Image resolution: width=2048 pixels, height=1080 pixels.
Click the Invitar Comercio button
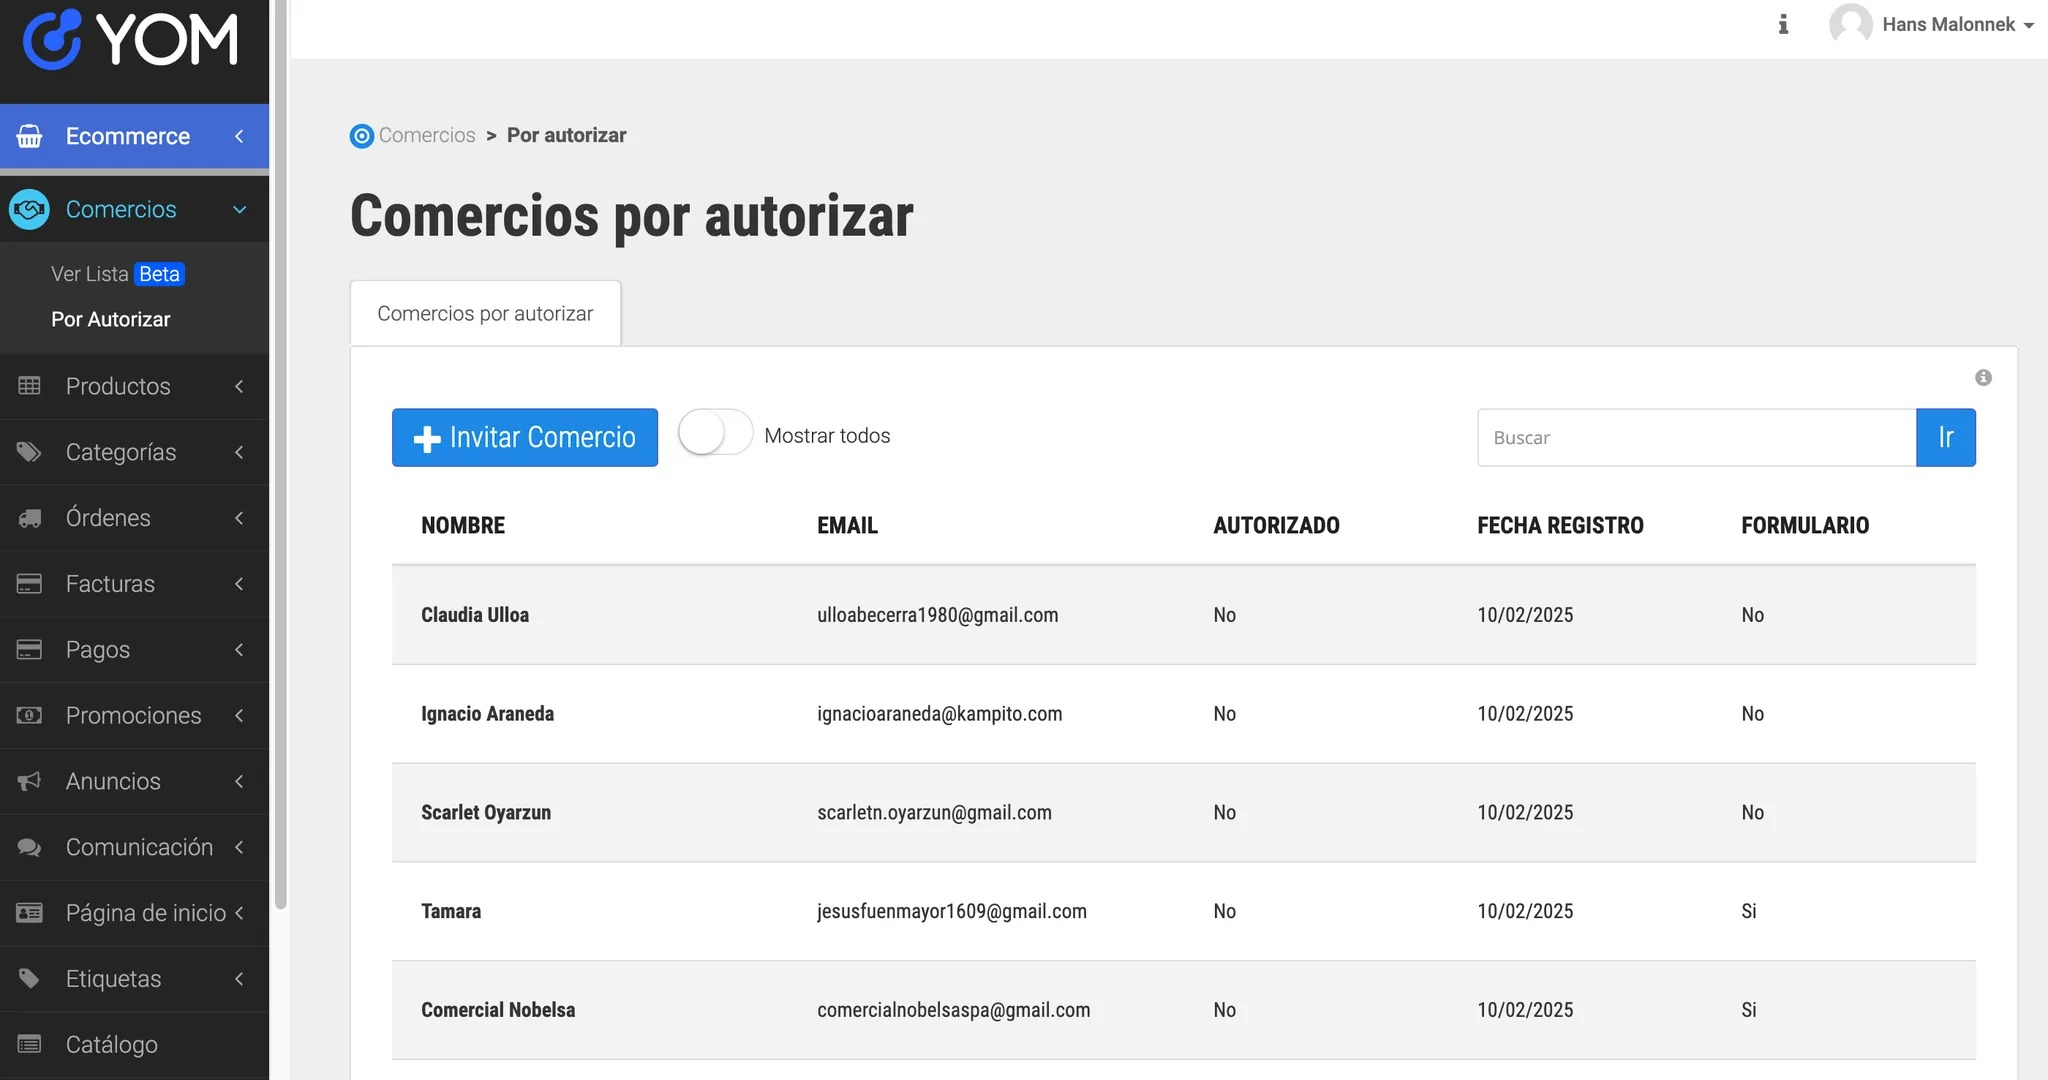click(525, 437)
